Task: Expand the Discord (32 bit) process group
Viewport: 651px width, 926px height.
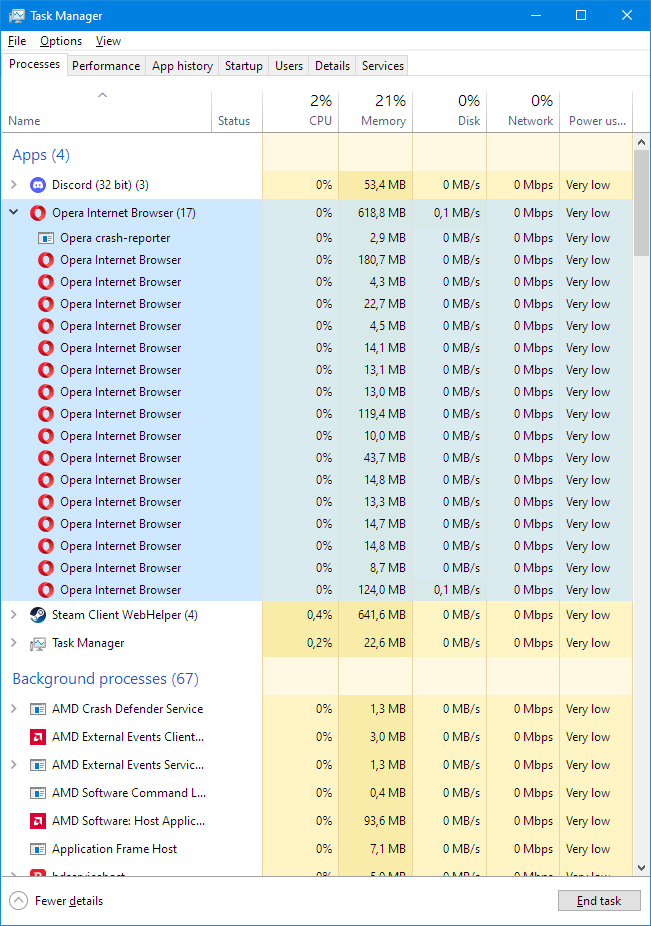Action: [14, 185]
